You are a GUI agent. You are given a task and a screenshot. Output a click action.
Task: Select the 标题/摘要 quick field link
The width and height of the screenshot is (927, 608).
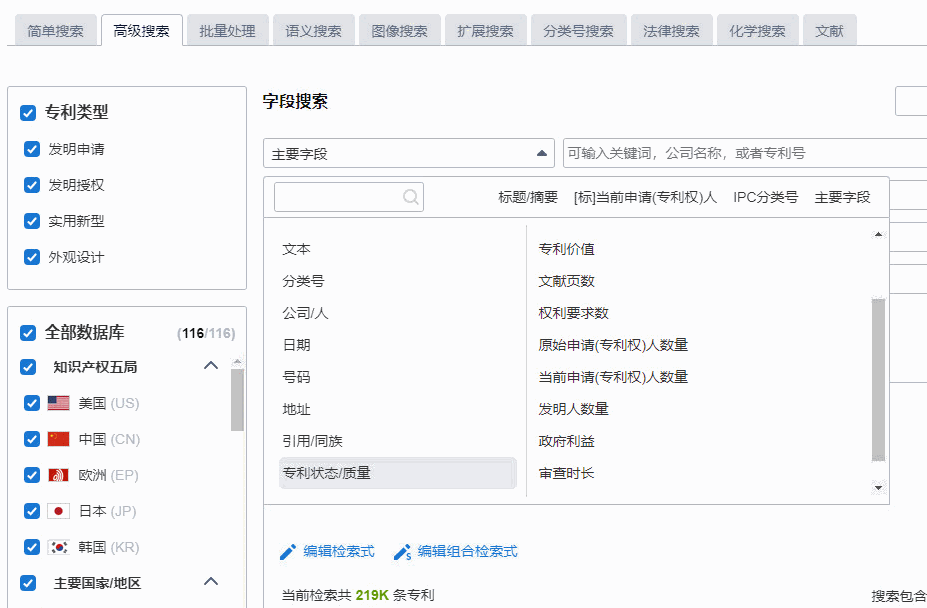(528, 197)
